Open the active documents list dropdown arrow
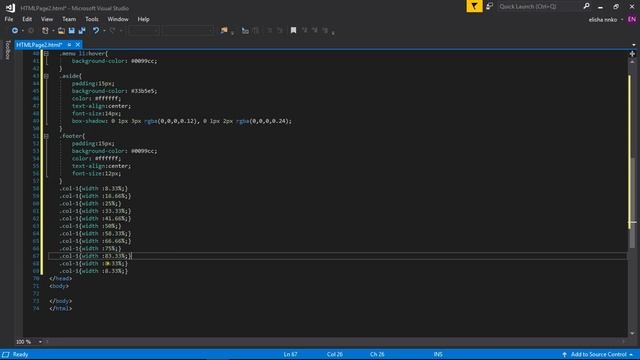 [633, 45]
